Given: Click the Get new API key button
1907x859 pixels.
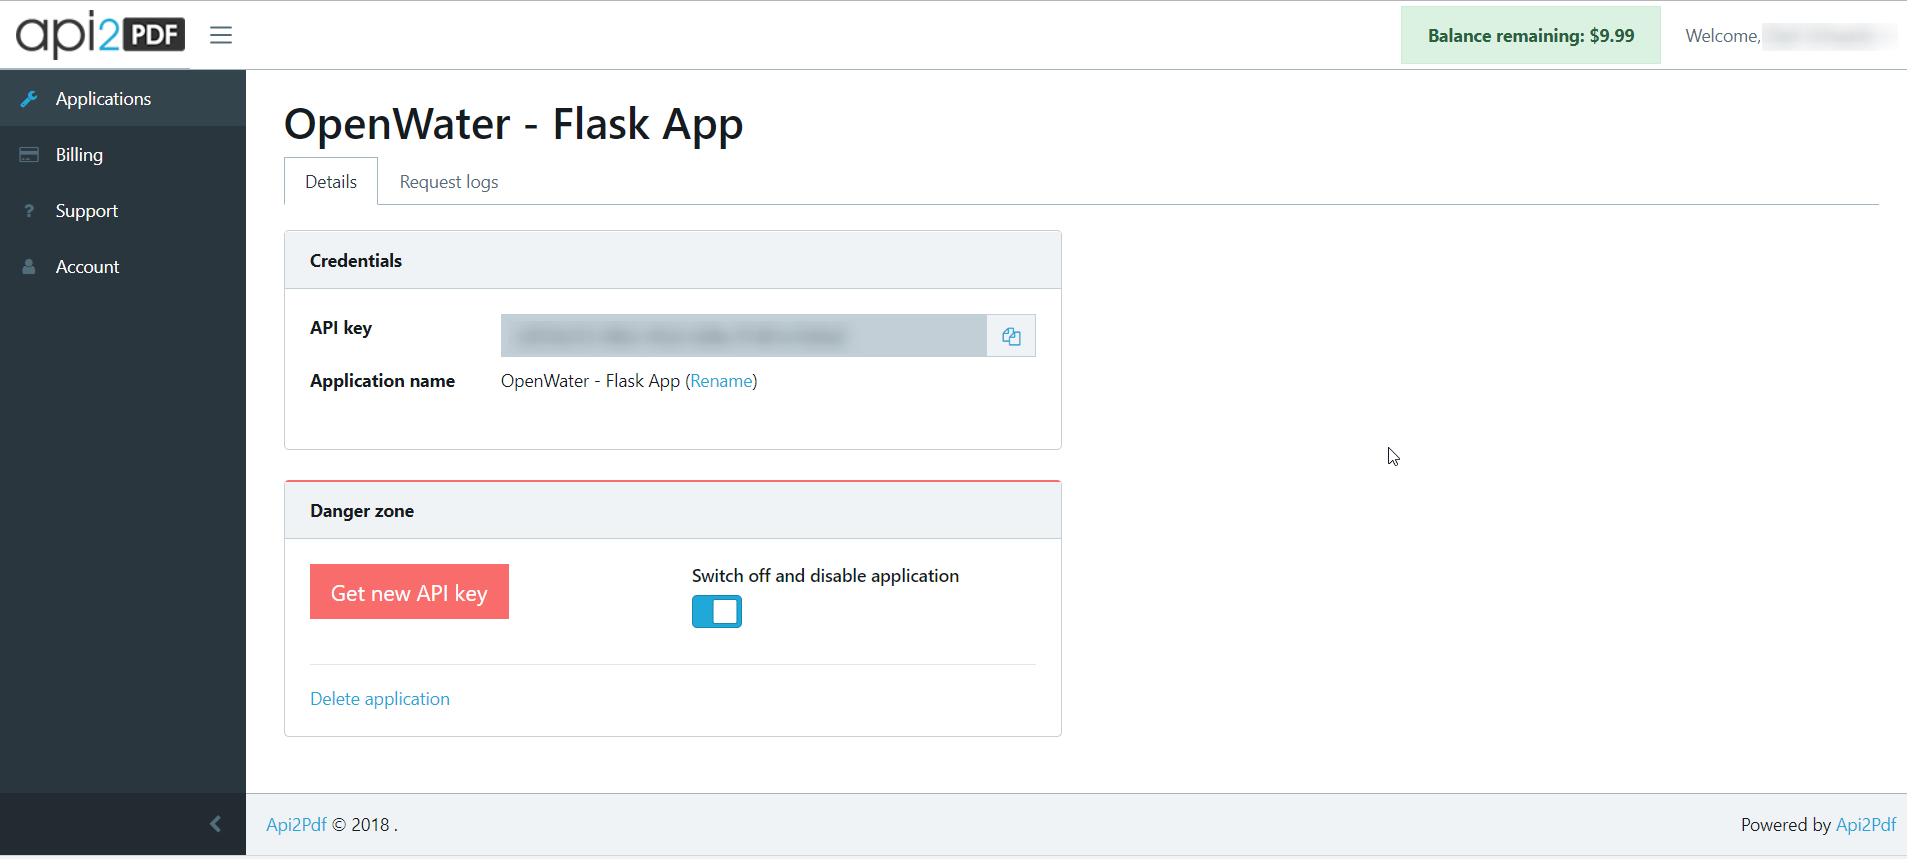Looking at the screenshot, I should pyautogui.click(x=409, y=592).
